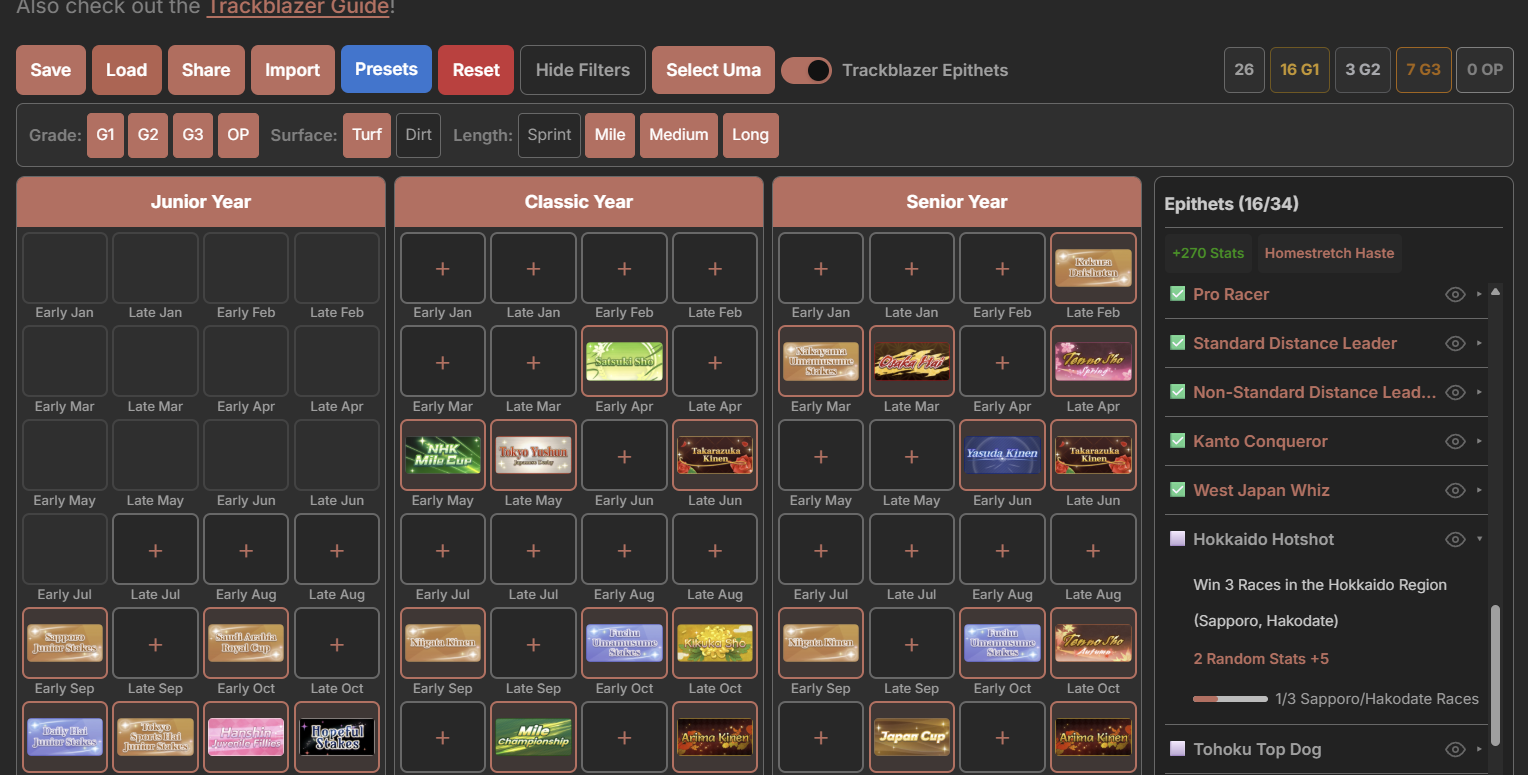Expand the Pro Racer epithet details
1528x775 pixels.
click(x=1480, y=294)
